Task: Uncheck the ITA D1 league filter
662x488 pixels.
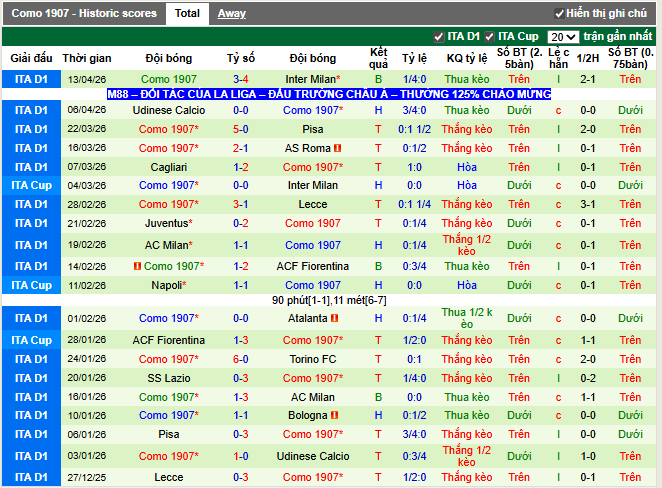Action: (439, 37)
